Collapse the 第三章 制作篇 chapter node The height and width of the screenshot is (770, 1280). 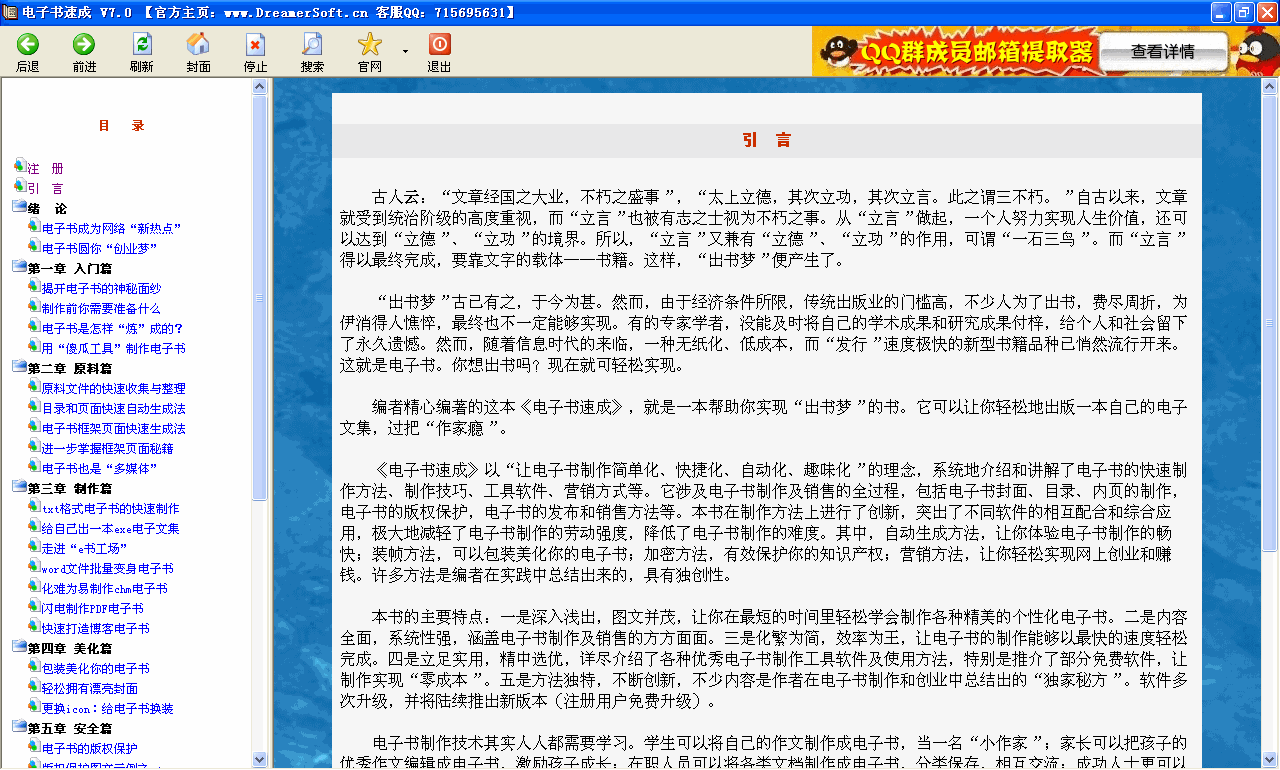[20, 487]
